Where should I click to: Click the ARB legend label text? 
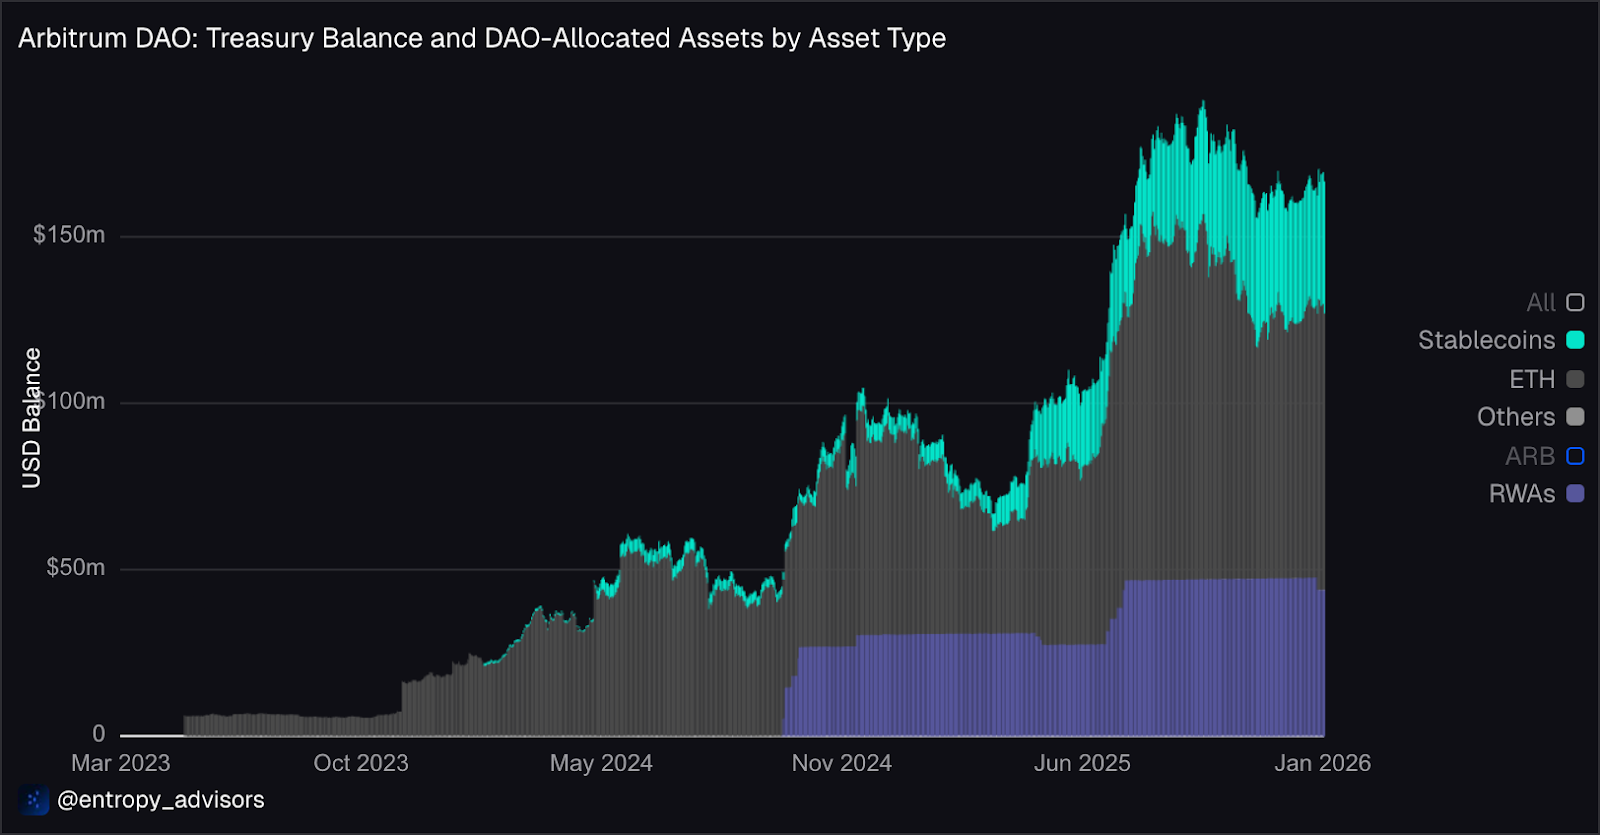1530,456
